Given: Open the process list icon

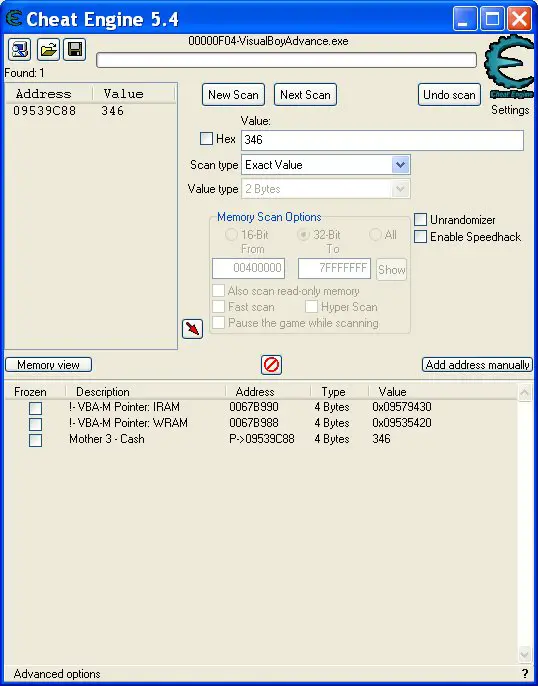Looking at the screenshot, I should click(x=19, y=49).
